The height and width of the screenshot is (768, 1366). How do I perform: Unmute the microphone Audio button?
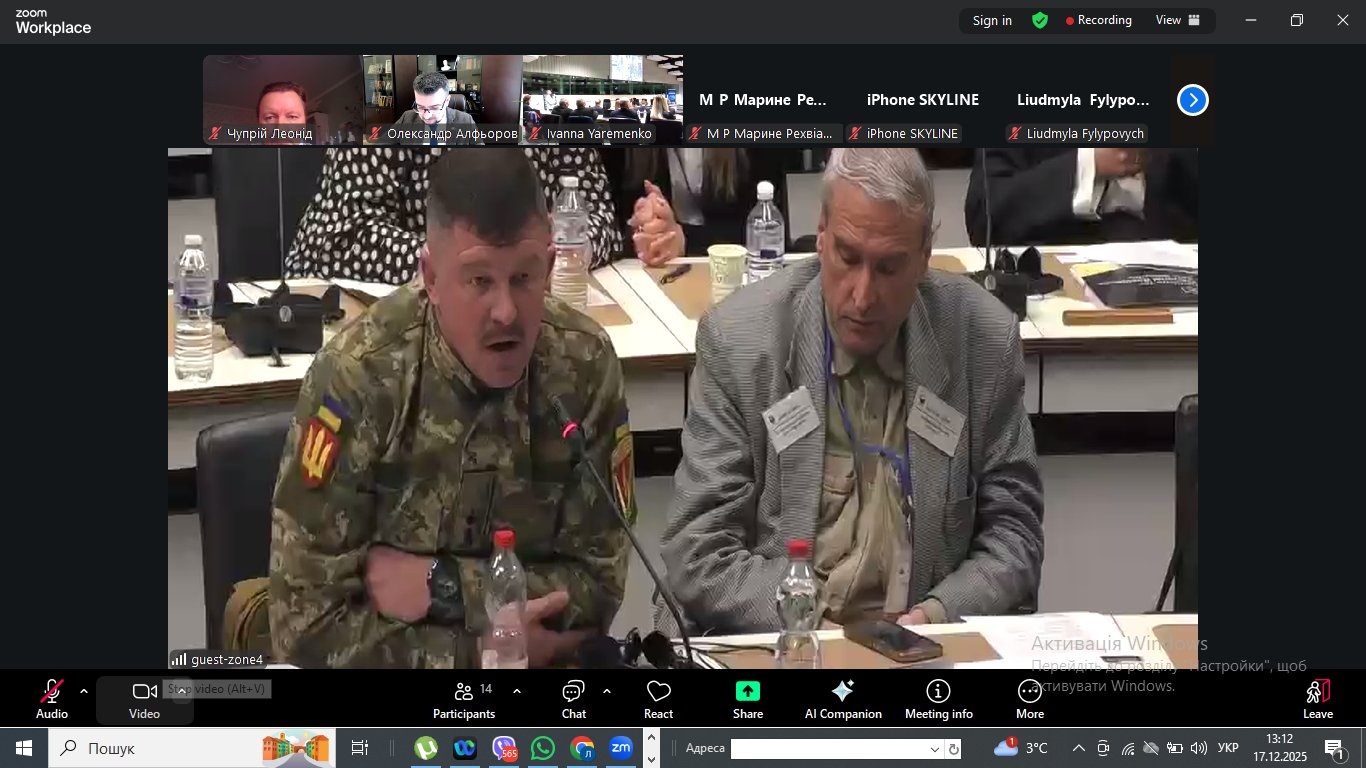click(52, 699)
